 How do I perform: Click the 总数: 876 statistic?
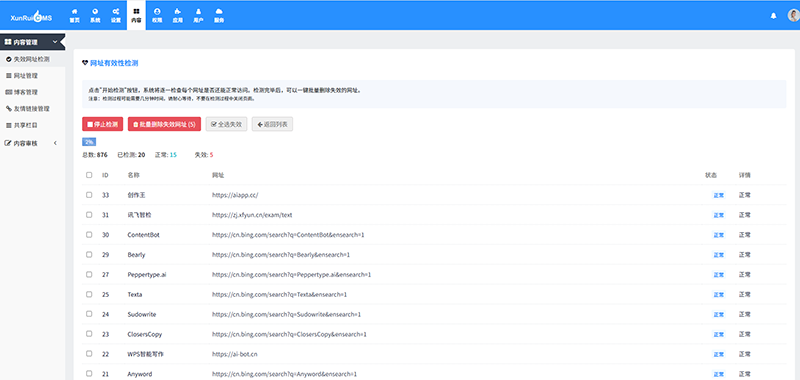coord(95,155)
